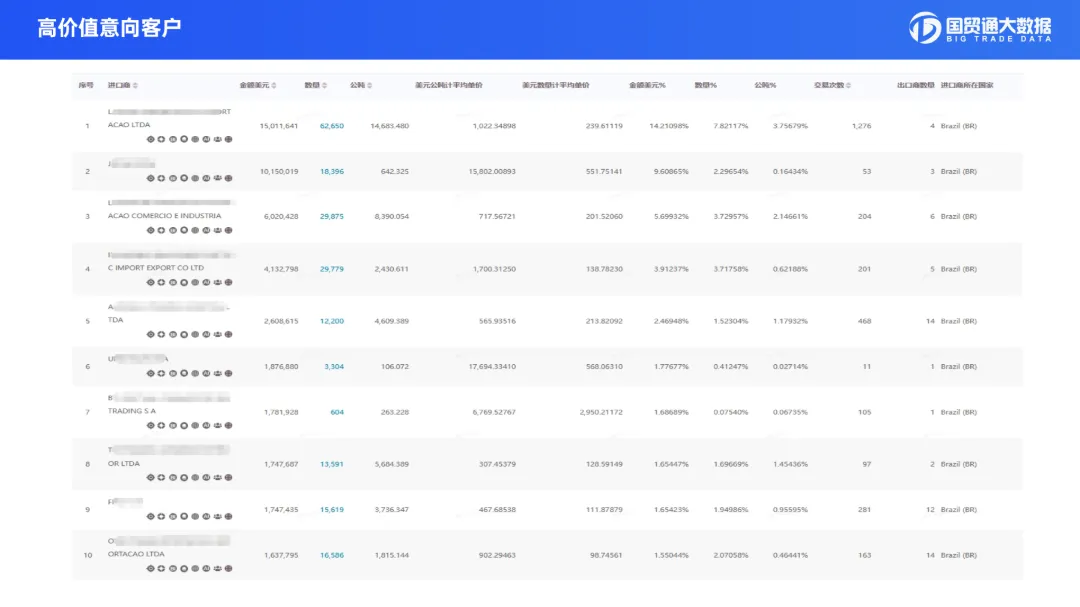1080x607 pixels.
Task: Click the importer name TRADING S A
Action: click(132, 411)
